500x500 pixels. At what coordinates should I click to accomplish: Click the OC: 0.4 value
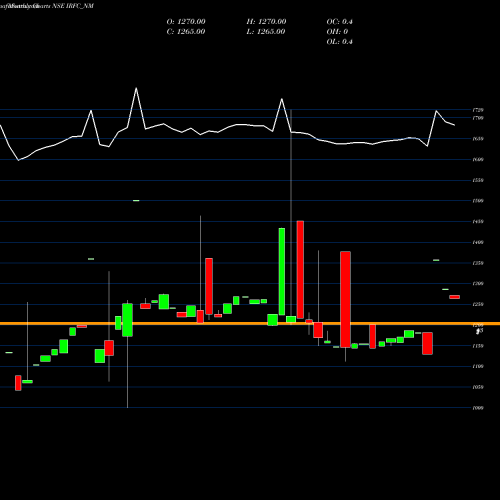click(x=339, y=22)
